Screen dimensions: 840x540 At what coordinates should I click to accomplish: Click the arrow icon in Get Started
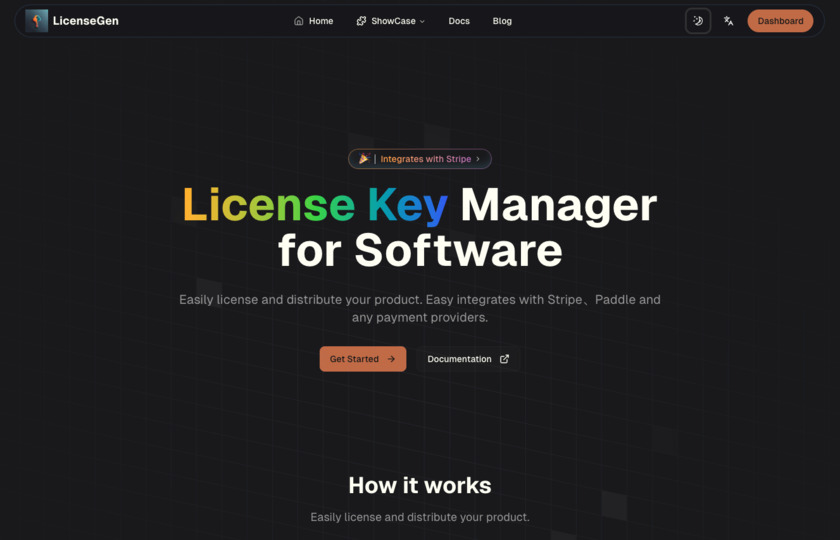click(x=391, y=359)
